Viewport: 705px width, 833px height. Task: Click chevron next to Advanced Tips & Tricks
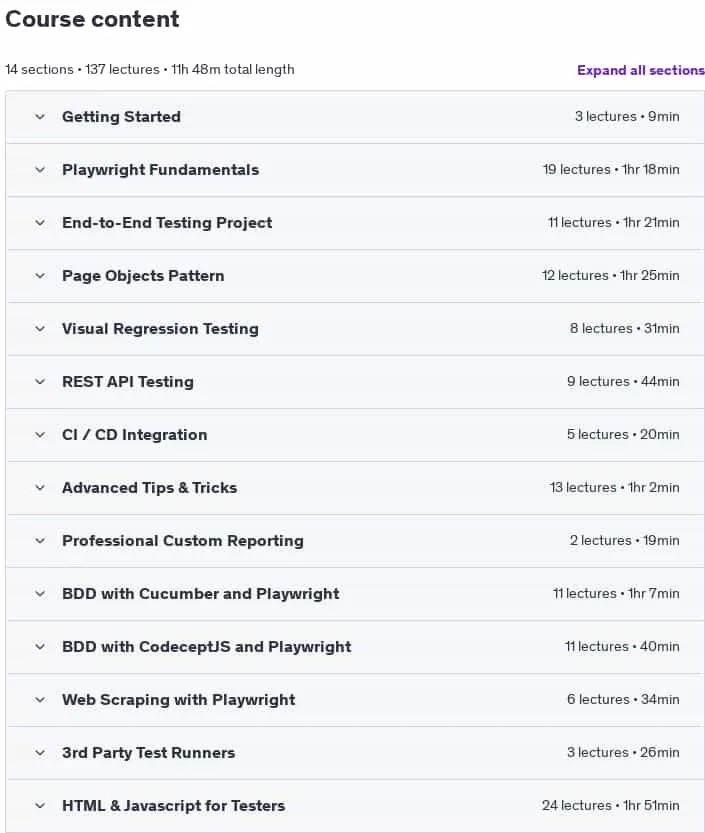[40, 488]
